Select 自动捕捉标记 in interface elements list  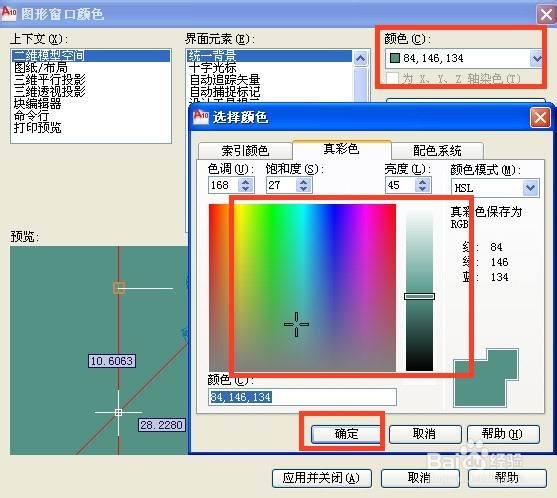click(269, 92)
